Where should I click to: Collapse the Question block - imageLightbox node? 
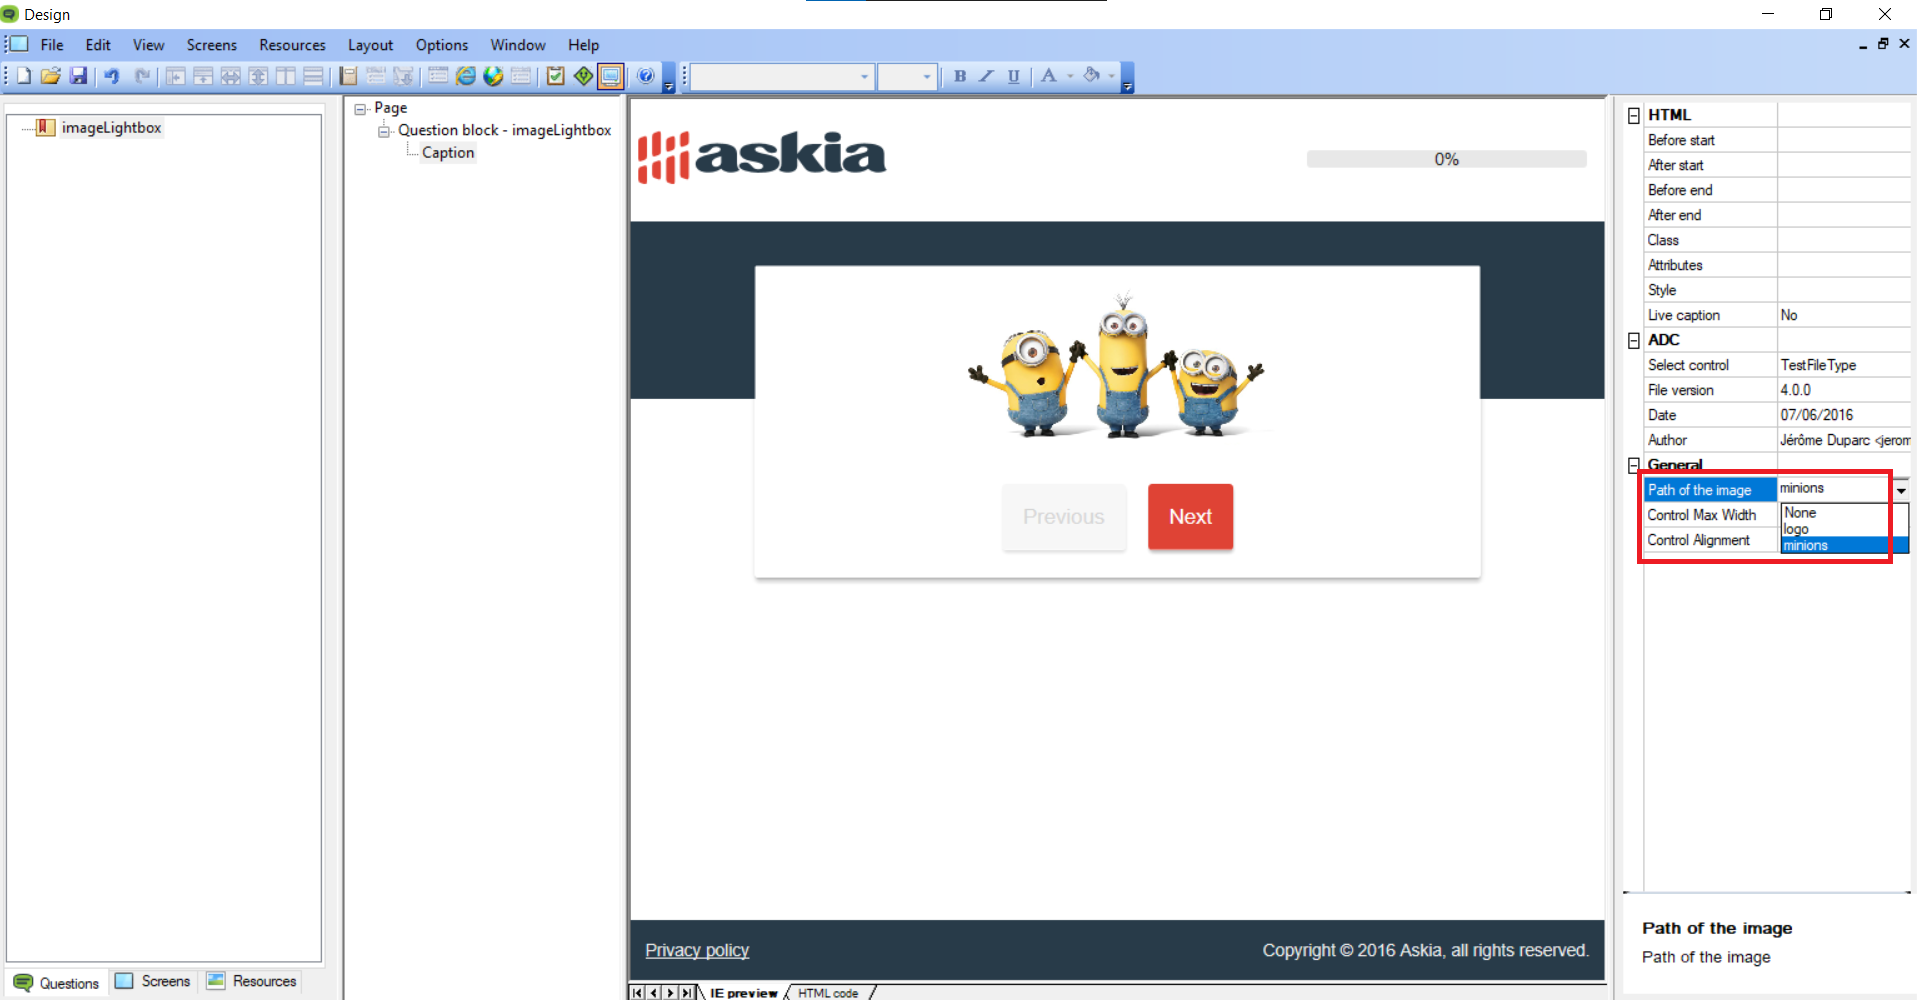(x=384, y=131)
